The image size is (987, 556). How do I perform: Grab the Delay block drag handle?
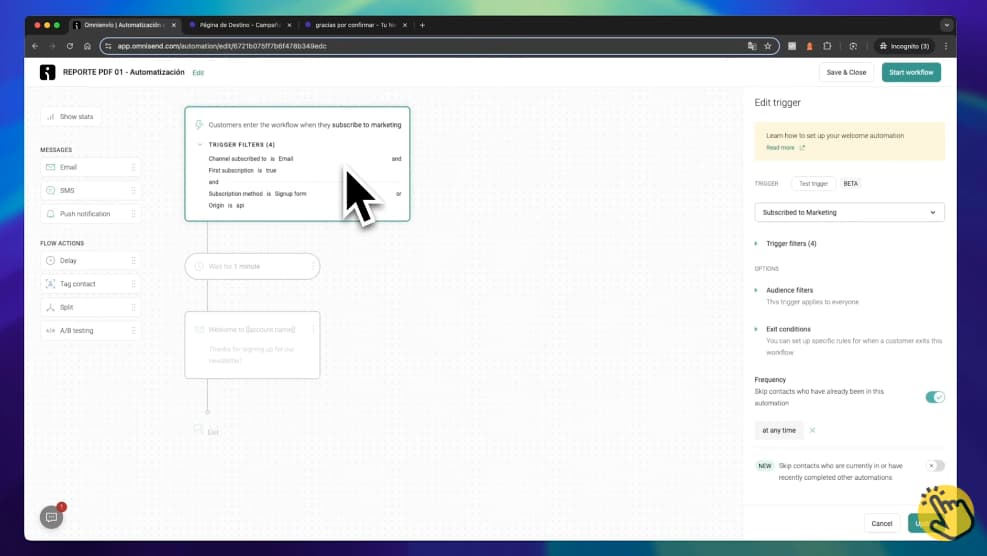pyautogui.click(x=133, y=261)
